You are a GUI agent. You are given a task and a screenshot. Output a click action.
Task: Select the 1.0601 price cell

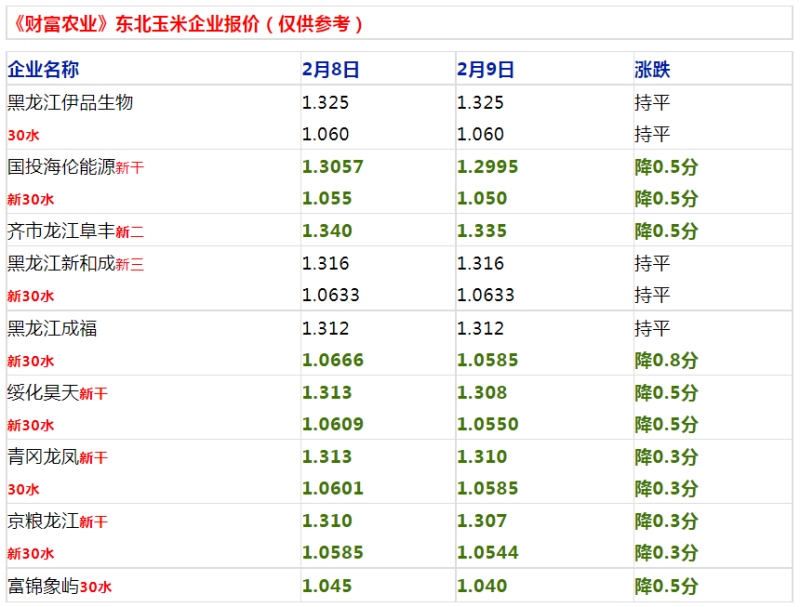coord(333,488)
